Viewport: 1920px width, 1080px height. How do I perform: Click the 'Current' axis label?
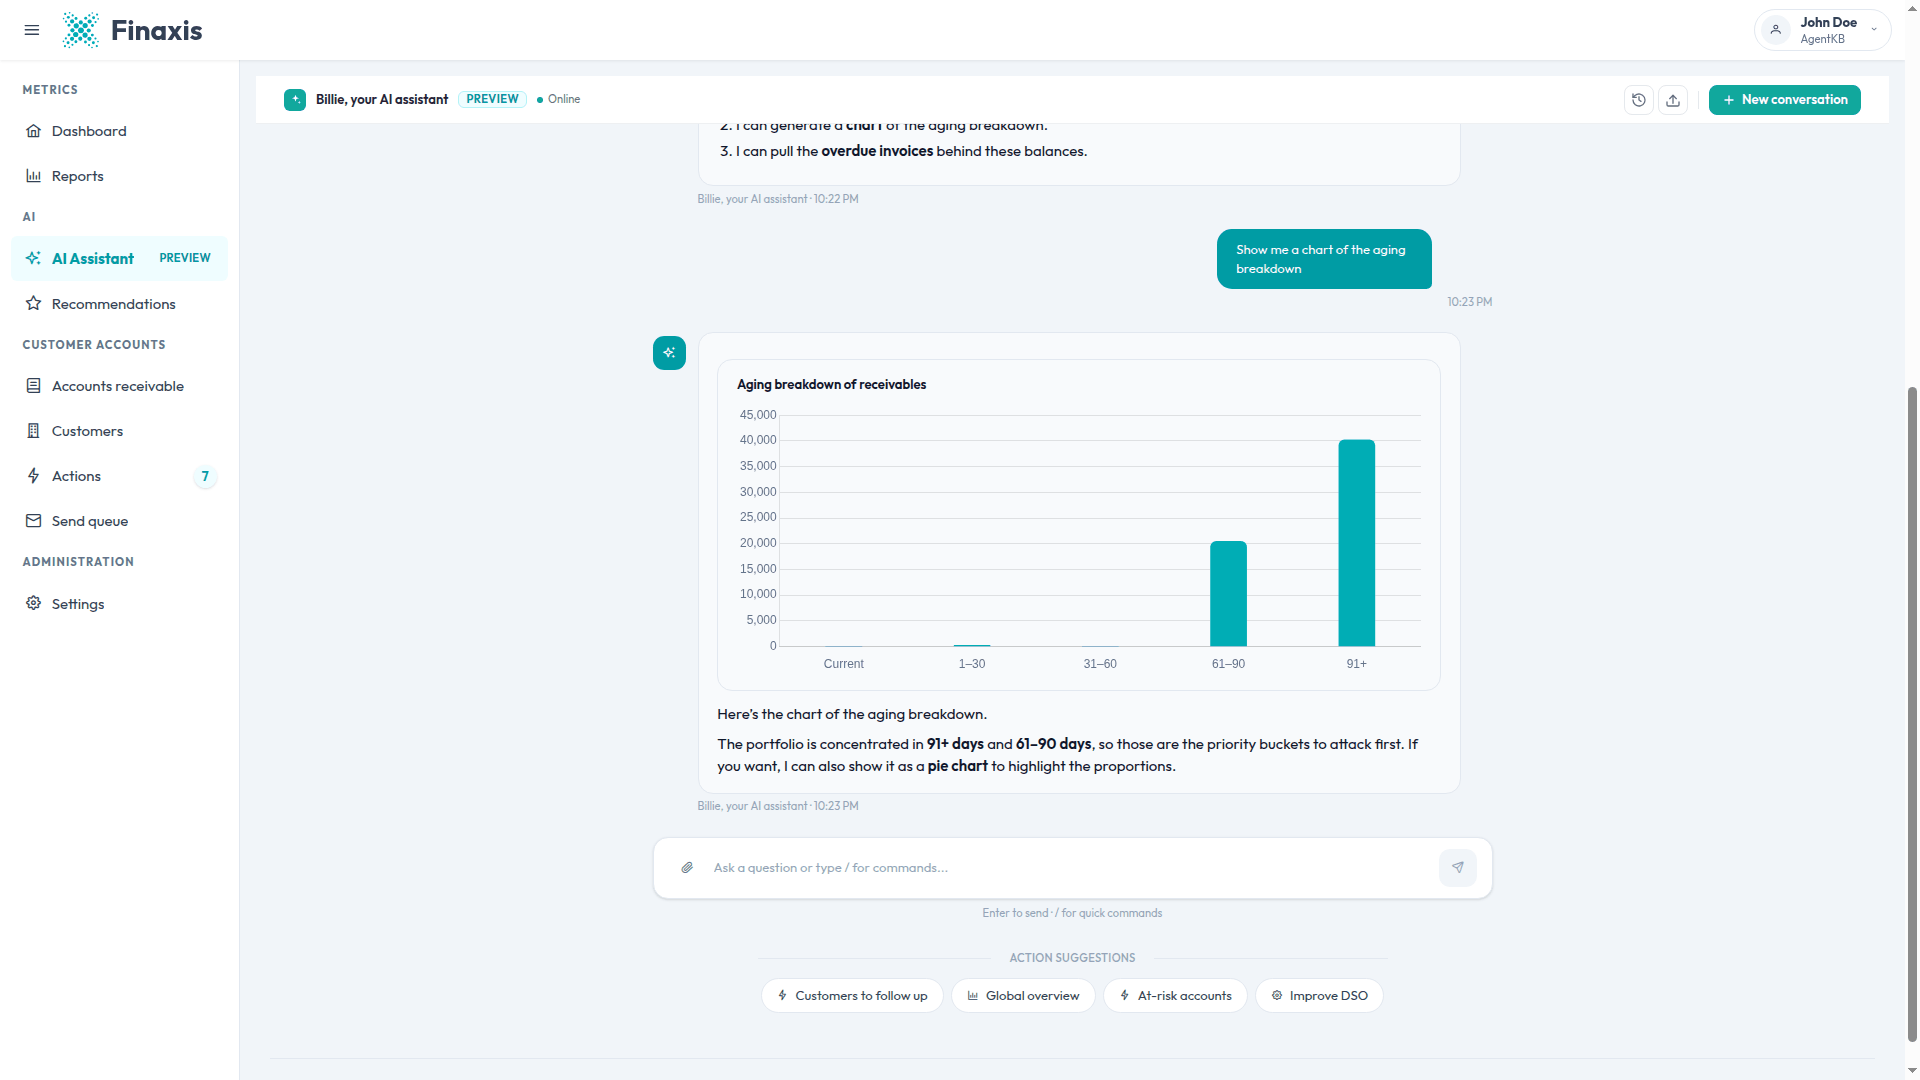pos(843,664)
